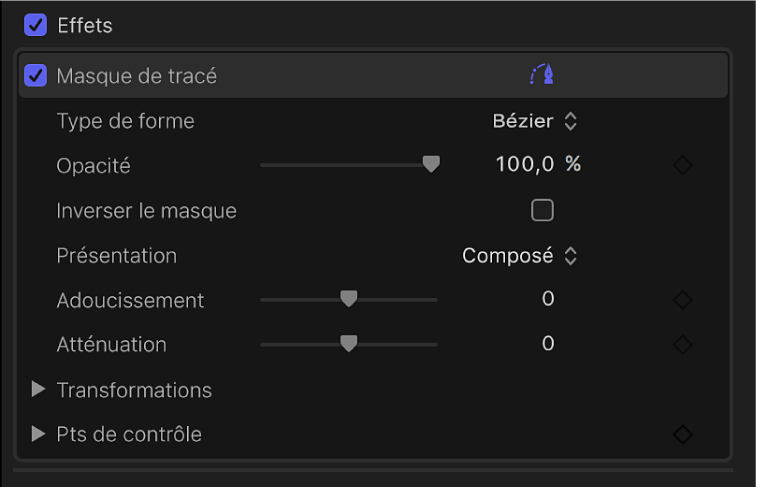Viewport: 758px width, 487px height.
Task: Click the Atténuation value field
Action: click(x=548, y=343)
